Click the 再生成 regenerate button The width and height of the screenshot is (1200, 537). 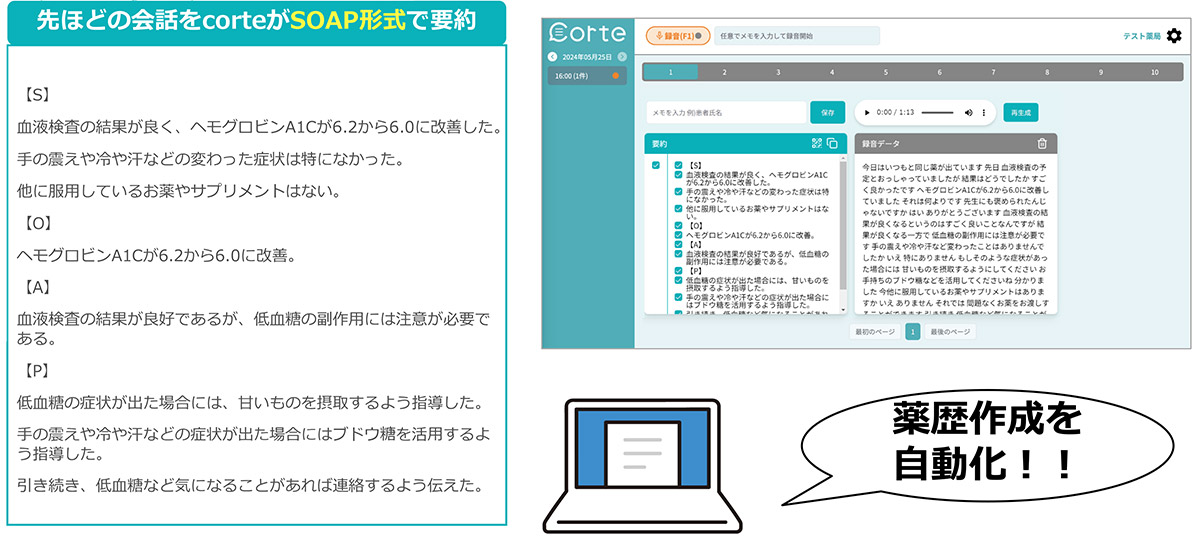[x=1020, y=112]
